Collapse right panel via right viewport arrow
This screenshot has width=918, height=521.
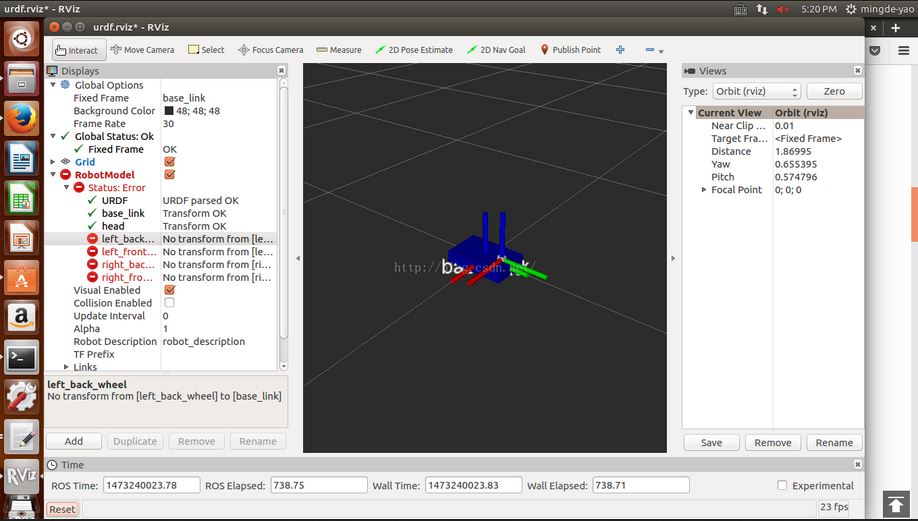[x=673, y=258]
